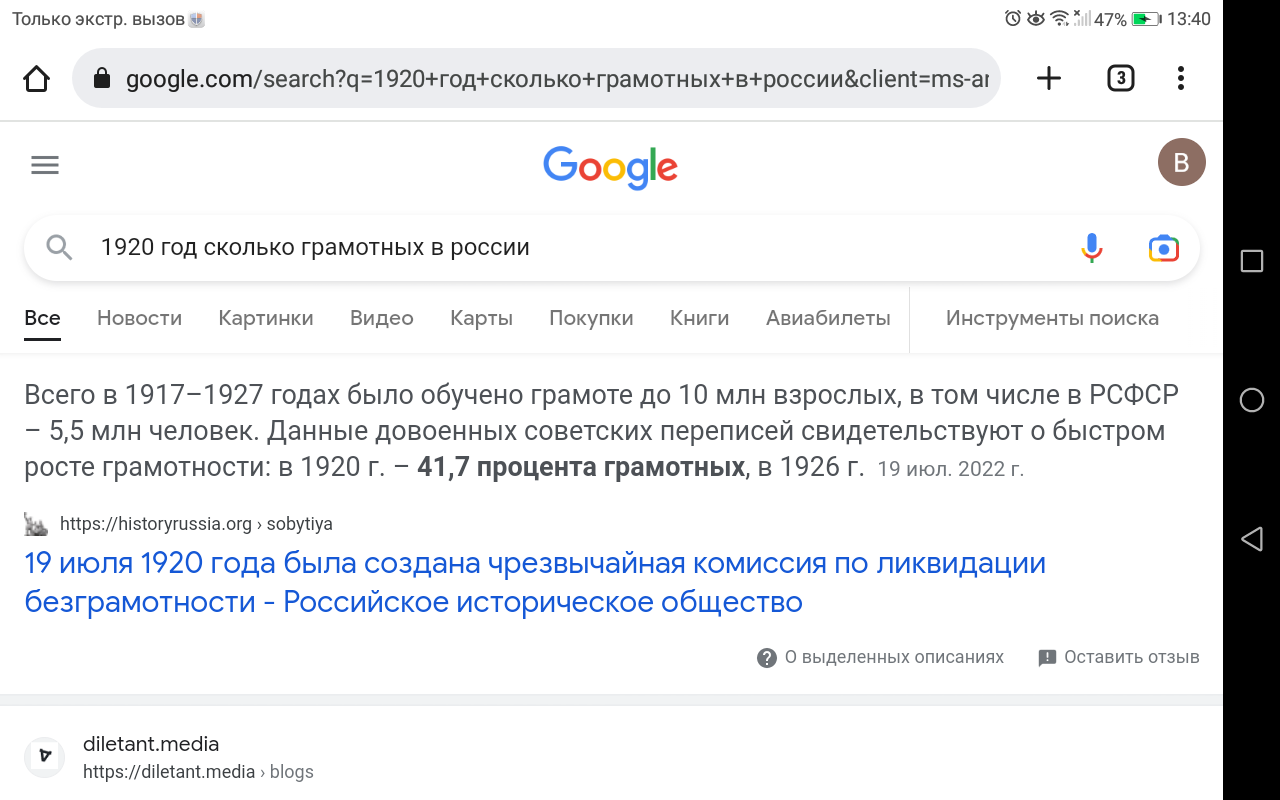Expand Инструменты поиска options
Screen dimensions: 1280x800
(1052, 318)
